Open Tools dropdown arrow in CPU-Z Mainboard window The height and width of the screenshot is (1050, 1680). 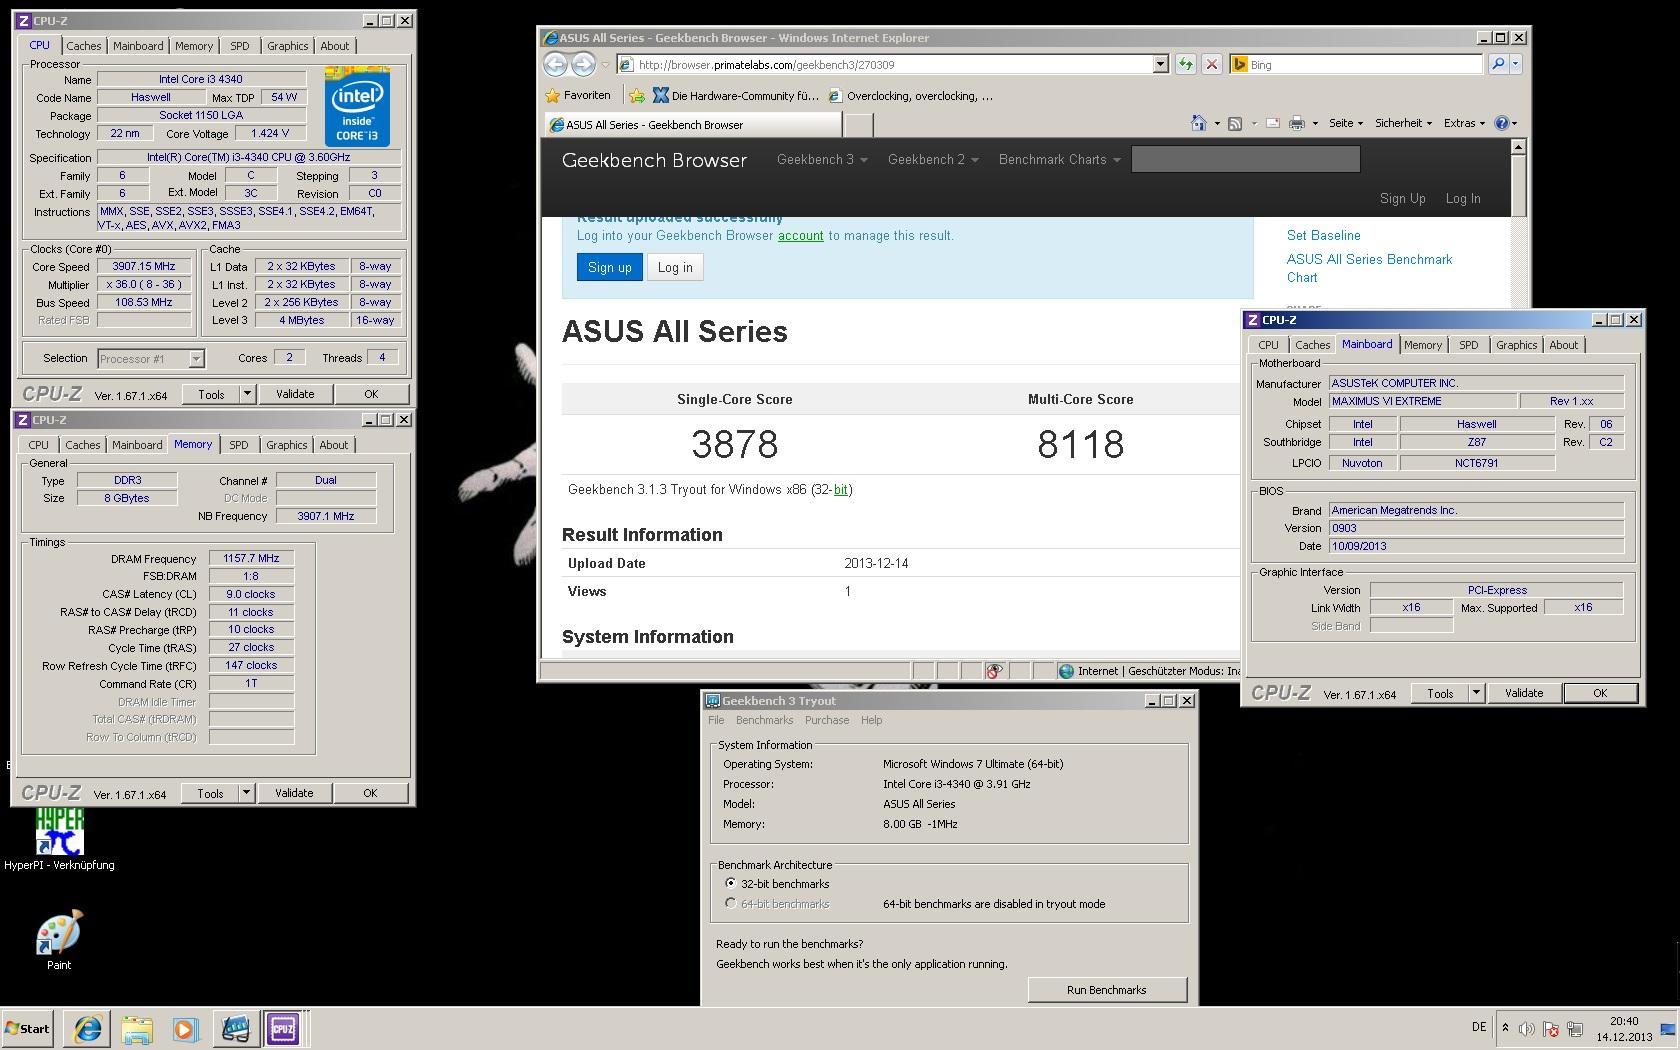point(1476,693)
